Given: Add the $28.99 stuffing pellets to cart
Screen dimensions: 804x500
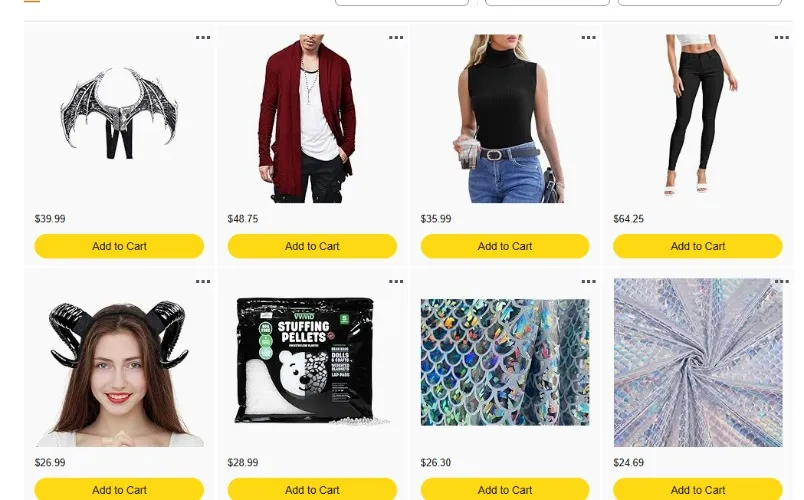Looking at the screenshot, I should 312,489.
